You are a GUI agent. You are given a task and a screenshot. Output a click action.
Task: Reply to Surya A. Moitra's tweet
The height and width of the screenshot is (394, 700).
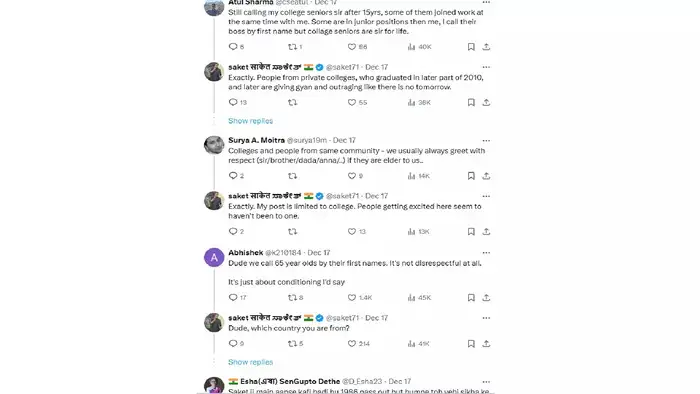tap(233, 176)
